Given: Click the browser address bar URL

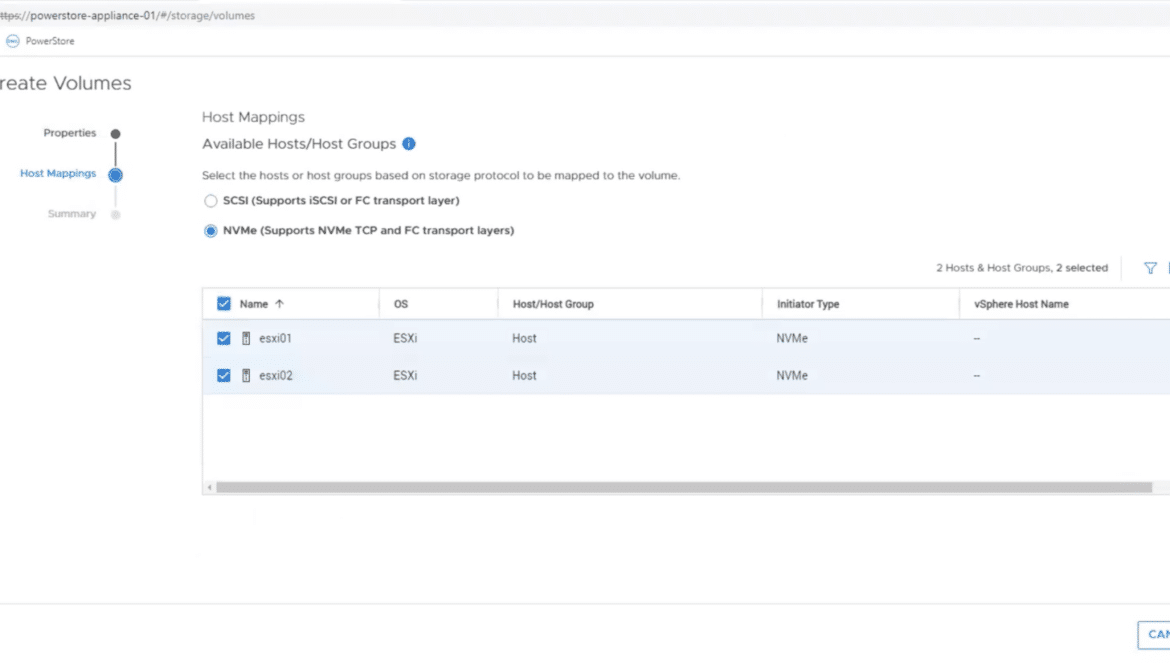Looking at the screenshot, I should (128, 16).
